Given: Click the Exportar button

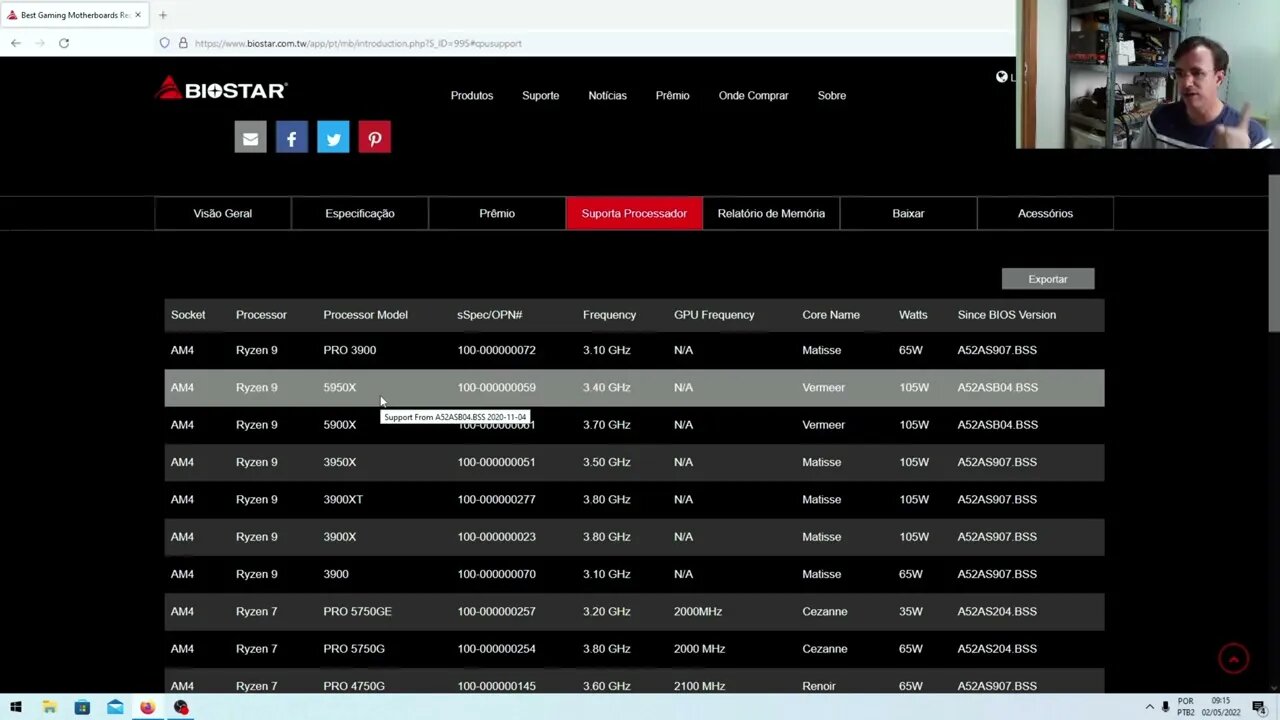Looking at the screenshot, I should click(x=1048, y=279).
